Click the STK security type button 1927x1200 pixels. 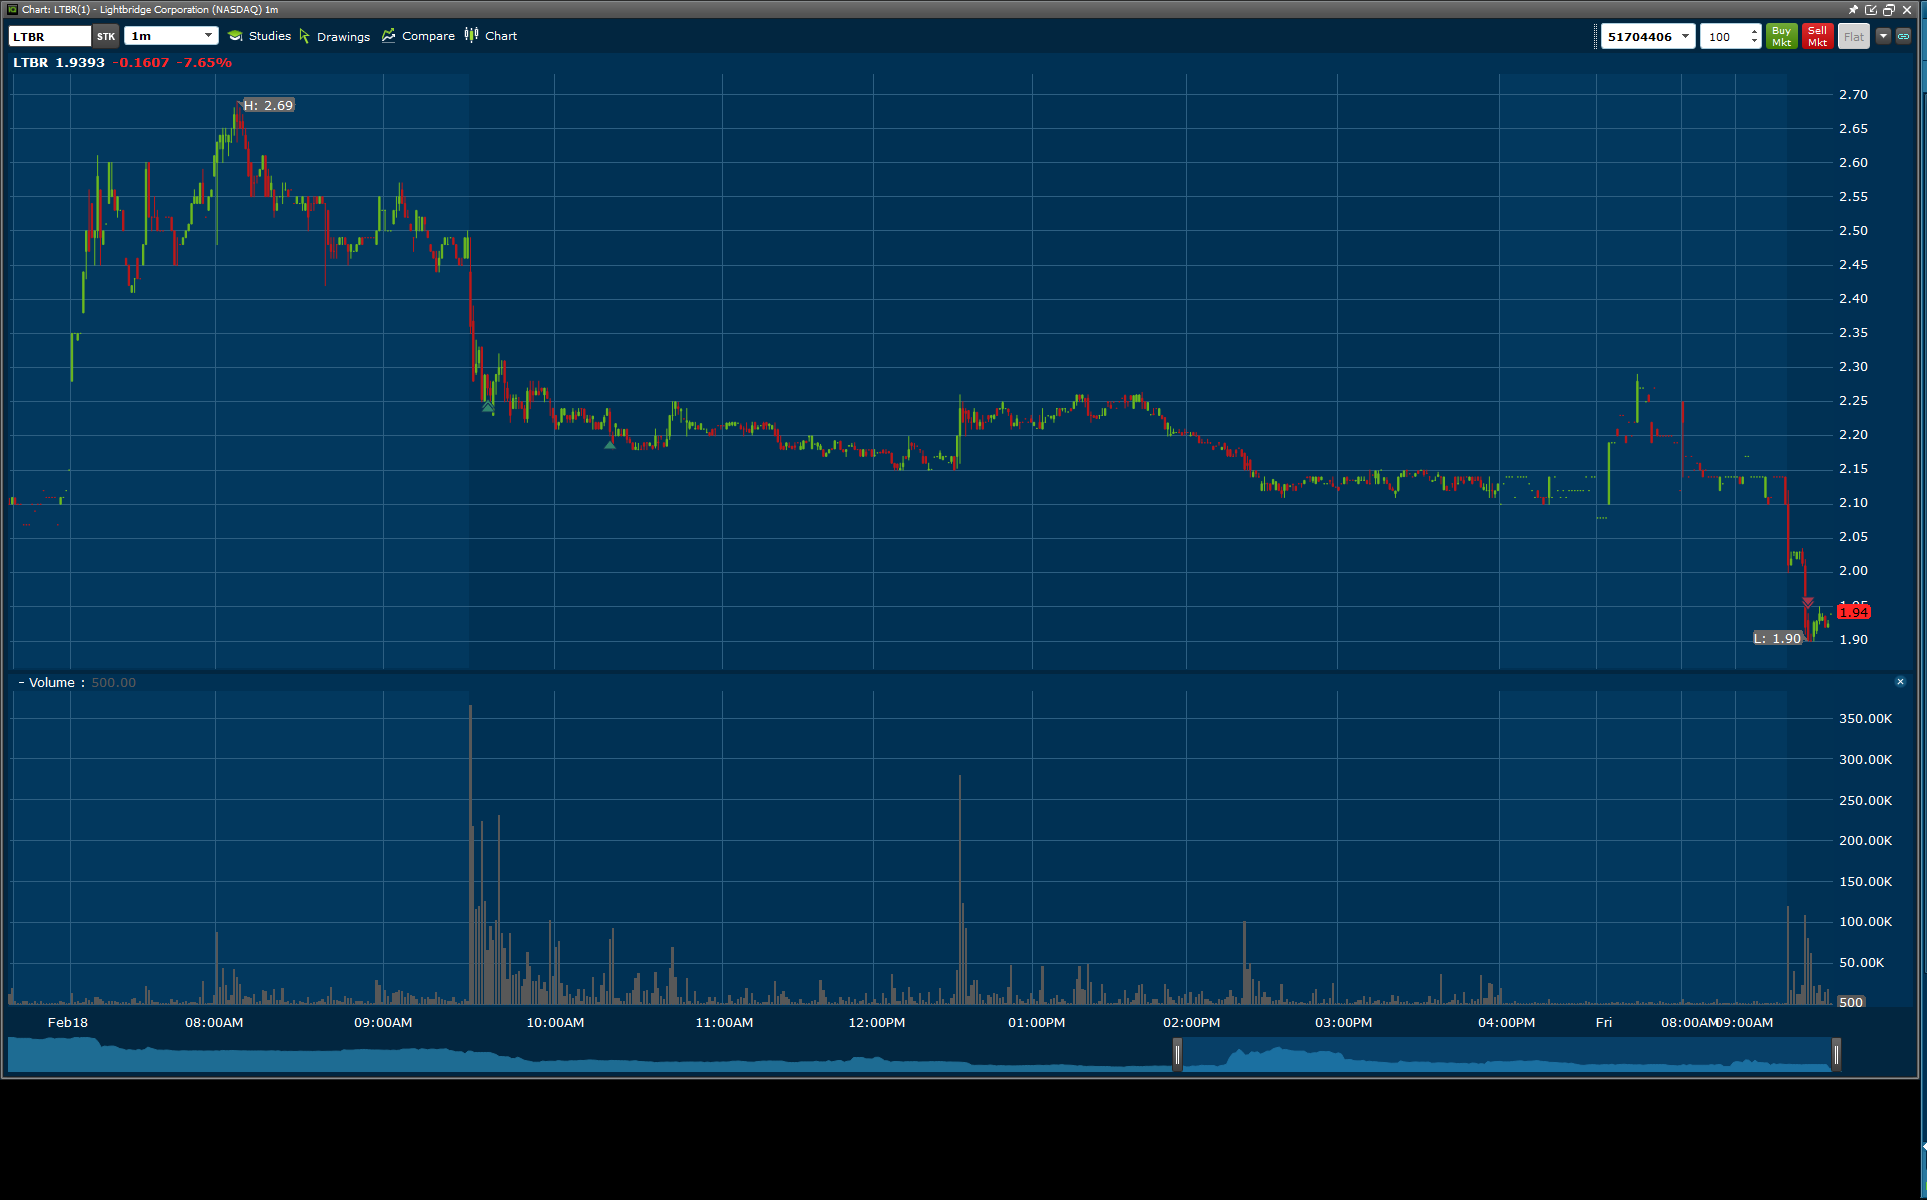(x=106, y=36)
